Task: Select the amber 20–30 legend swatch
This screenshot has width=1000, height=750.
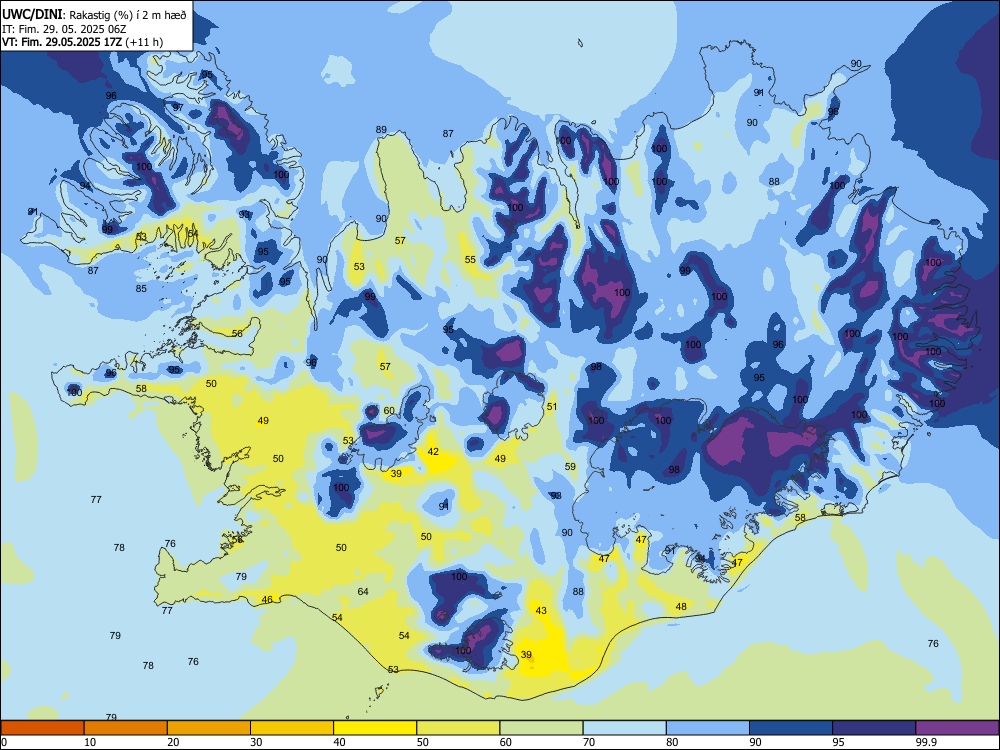Action: pyautogui.click(x=209, y=728)
